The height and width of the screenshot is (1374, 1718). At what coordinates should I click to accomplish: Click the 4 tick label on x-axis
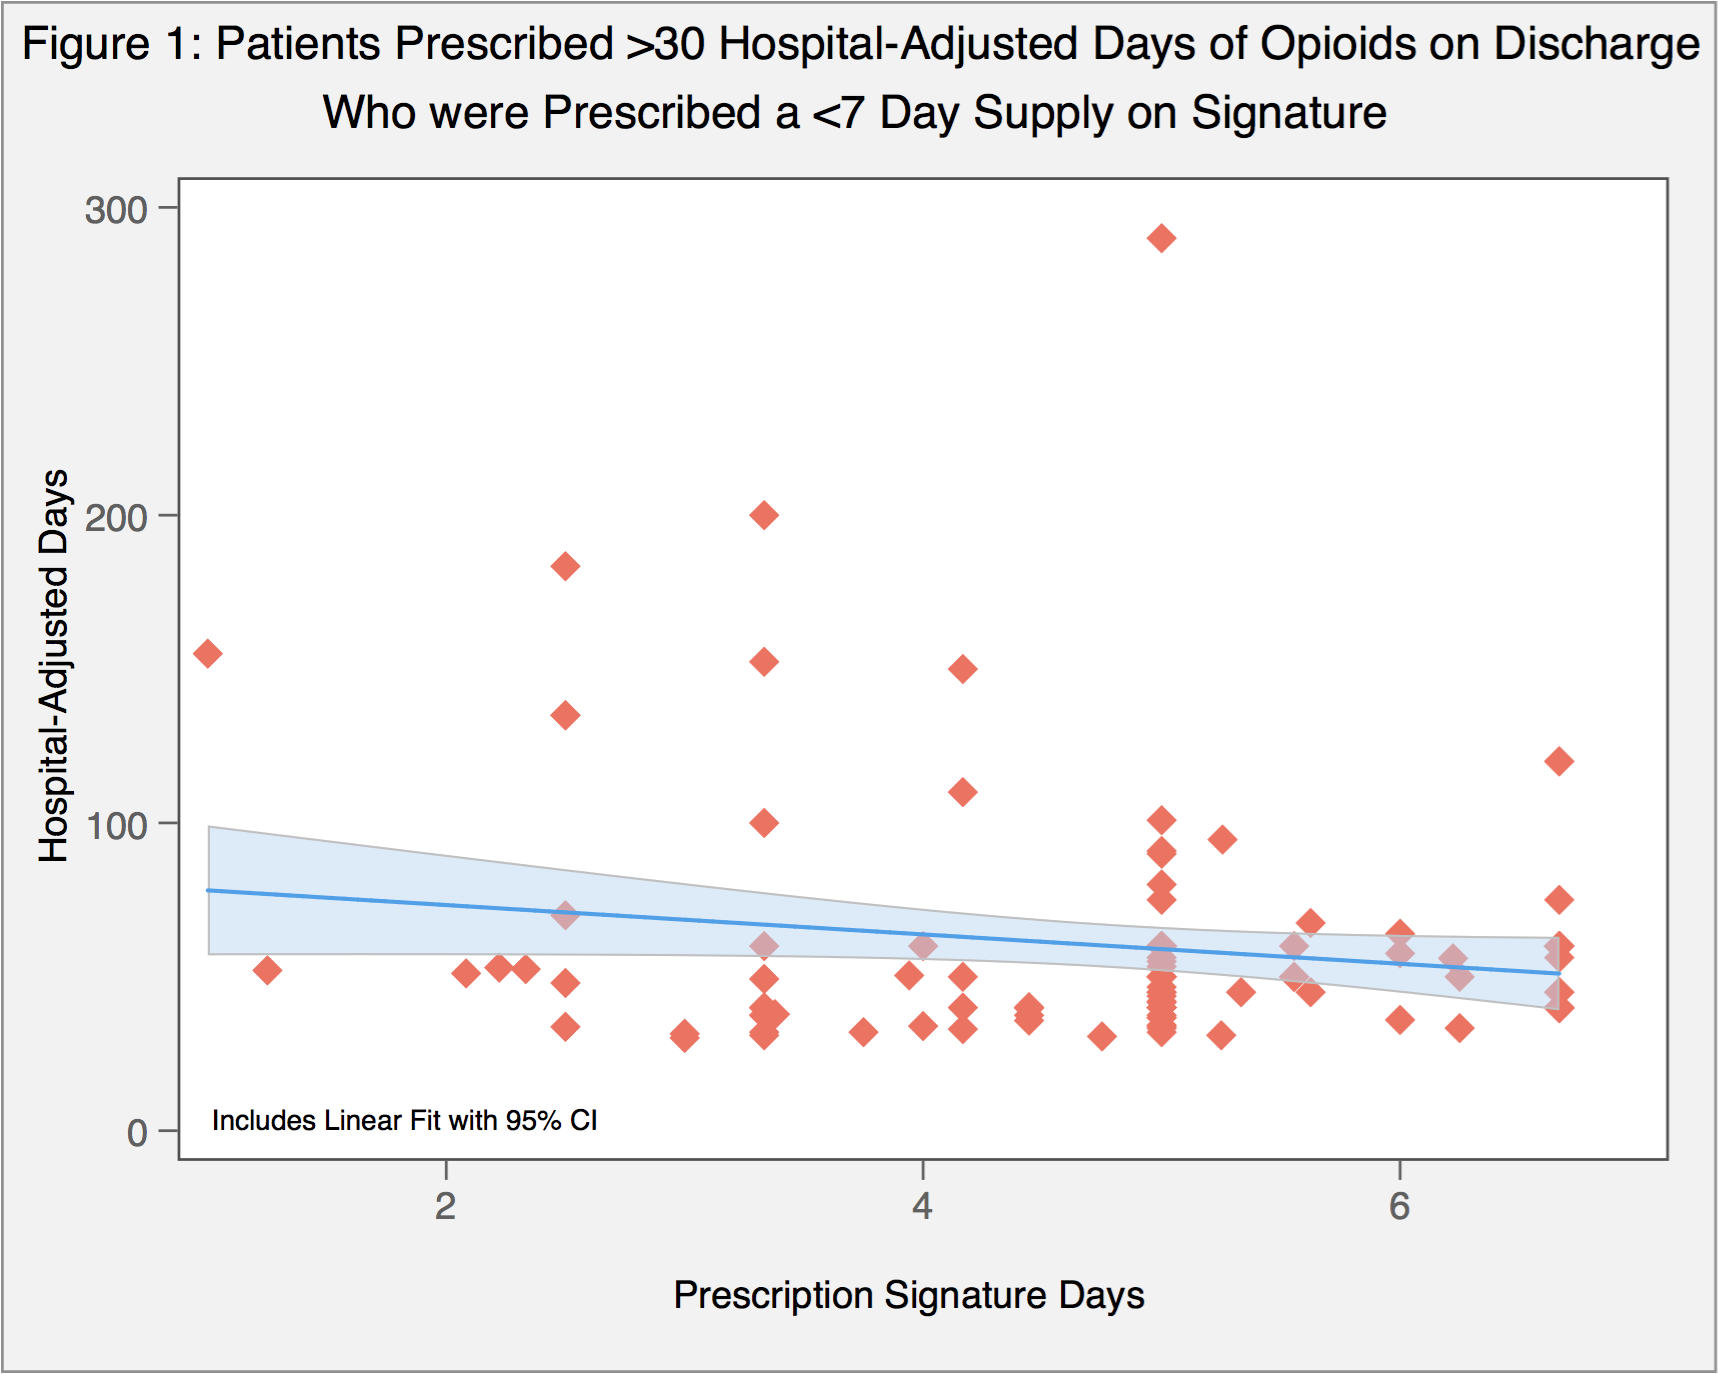point(922,1206)
